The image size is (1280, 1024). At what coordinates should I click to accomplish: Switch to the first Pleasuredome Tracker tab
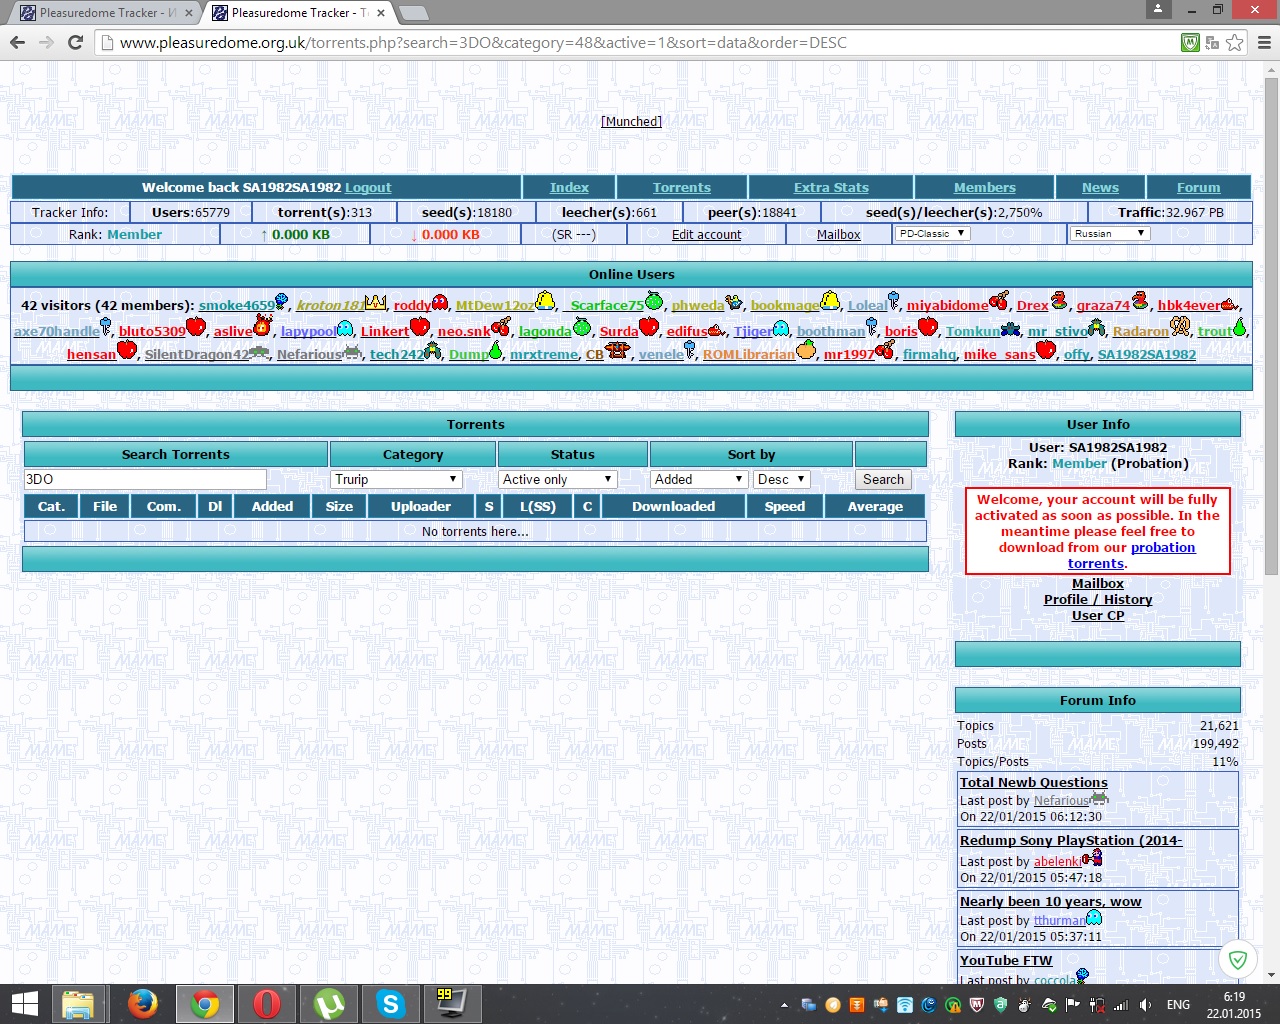pos(106,13)
